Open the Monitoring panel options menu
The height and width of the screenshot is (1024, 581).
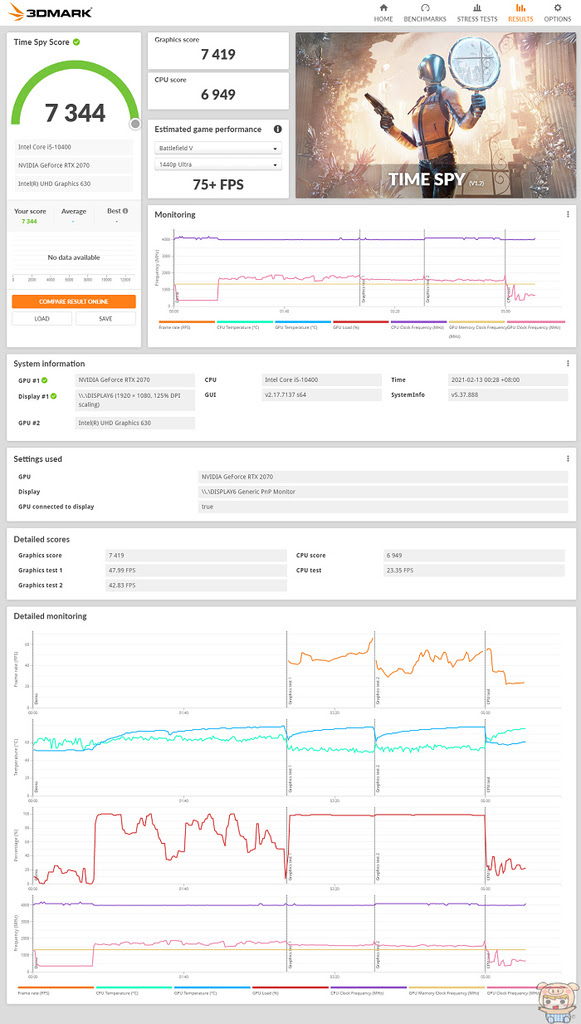tap(568, 214)
